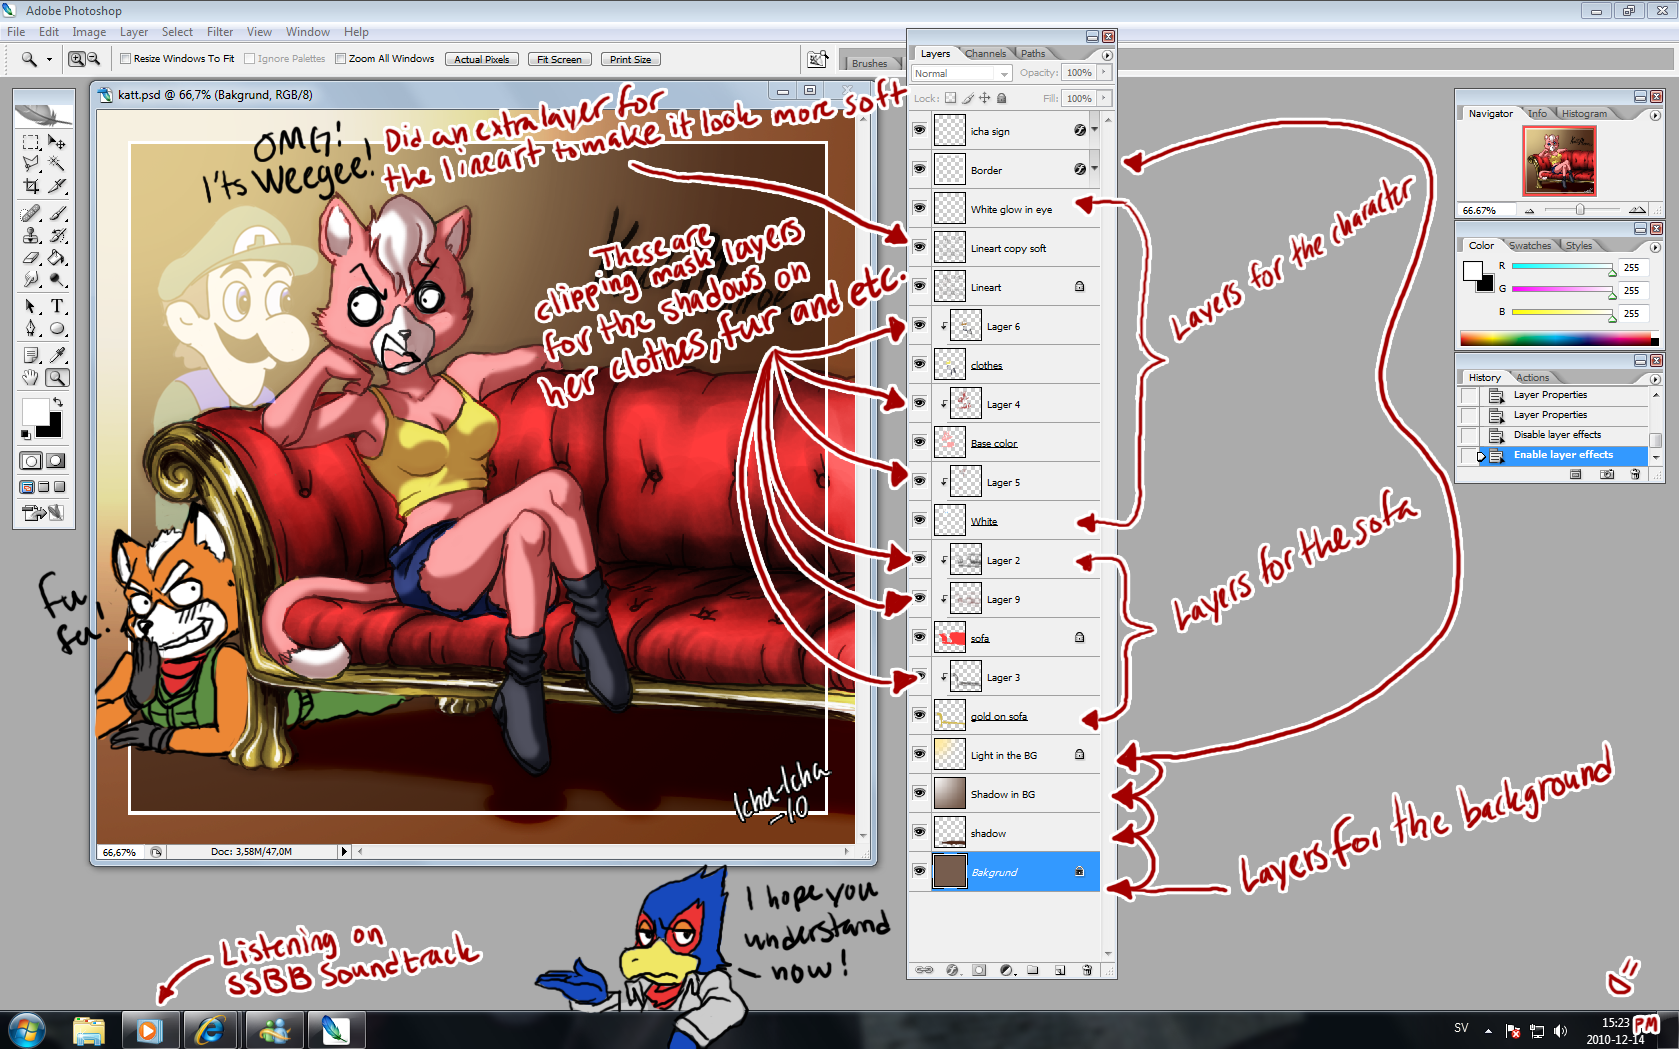
Task: Switch to the Channels tab
Action: (x=985, y=54)
